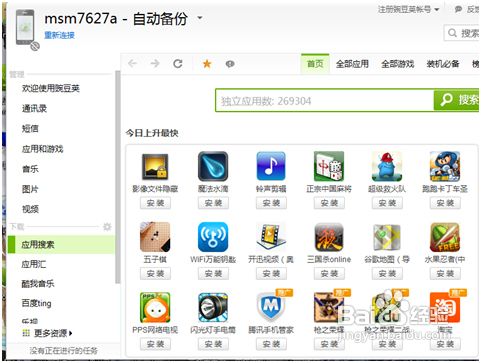Viewport: 481px width, 363px height.
Task: Open 酷我音乐 in the sidebar
Action: point(38,284)
